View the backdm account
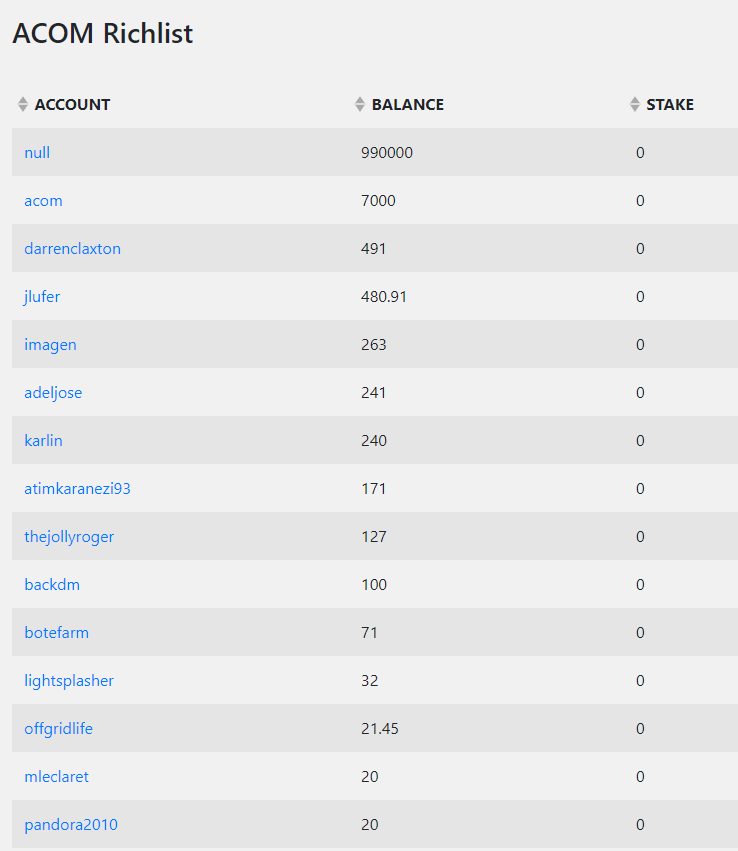Screen dimensions: 738x851 [x=52, y=585]
